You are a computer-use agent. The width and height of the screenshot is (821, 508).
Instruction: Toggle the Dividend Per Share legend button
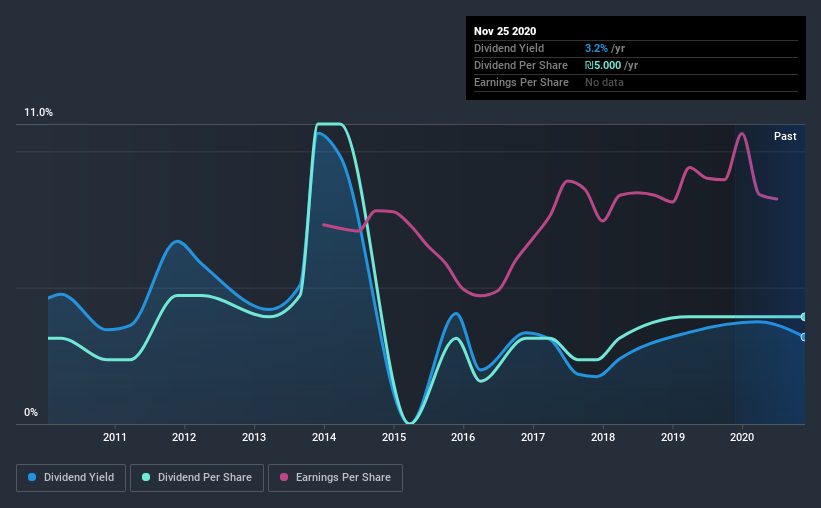click(197, 478)
